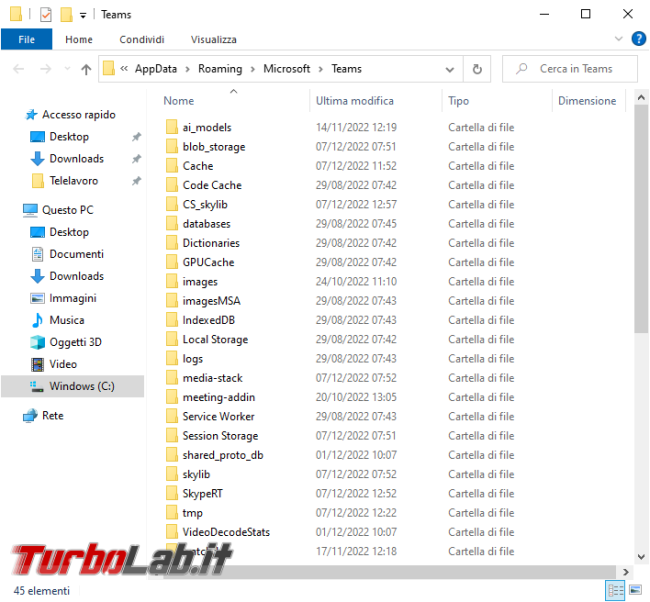The image size is (650, 602).
Task: Open the Condividi ribbon tab
Action: coord(142,39)
